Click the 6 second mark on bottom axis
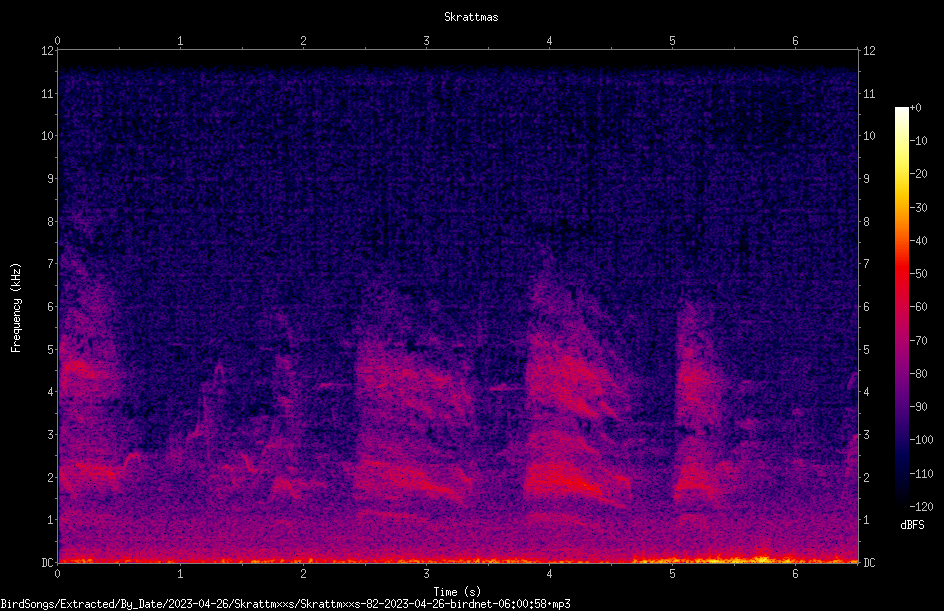 (x=795, y=574)
